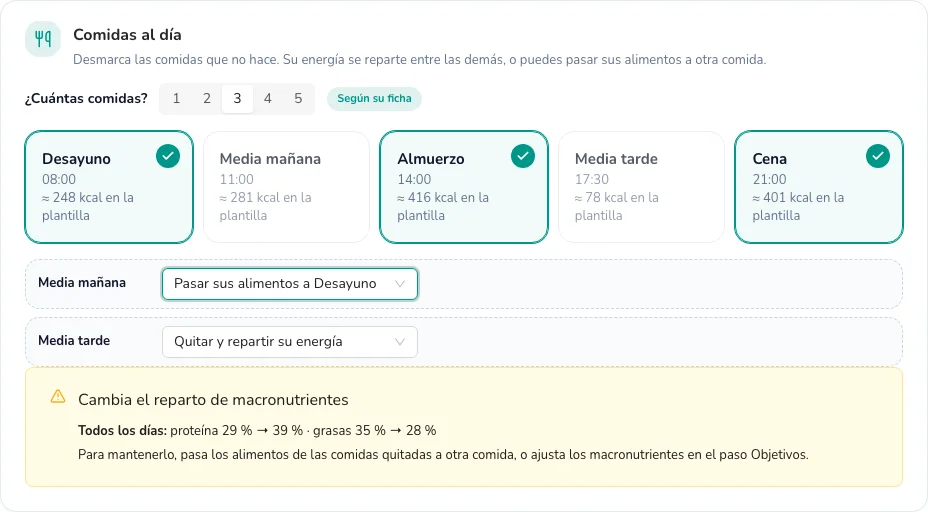Click the ≈ 281 kcal en la plantilla text

tap(265, 207)
